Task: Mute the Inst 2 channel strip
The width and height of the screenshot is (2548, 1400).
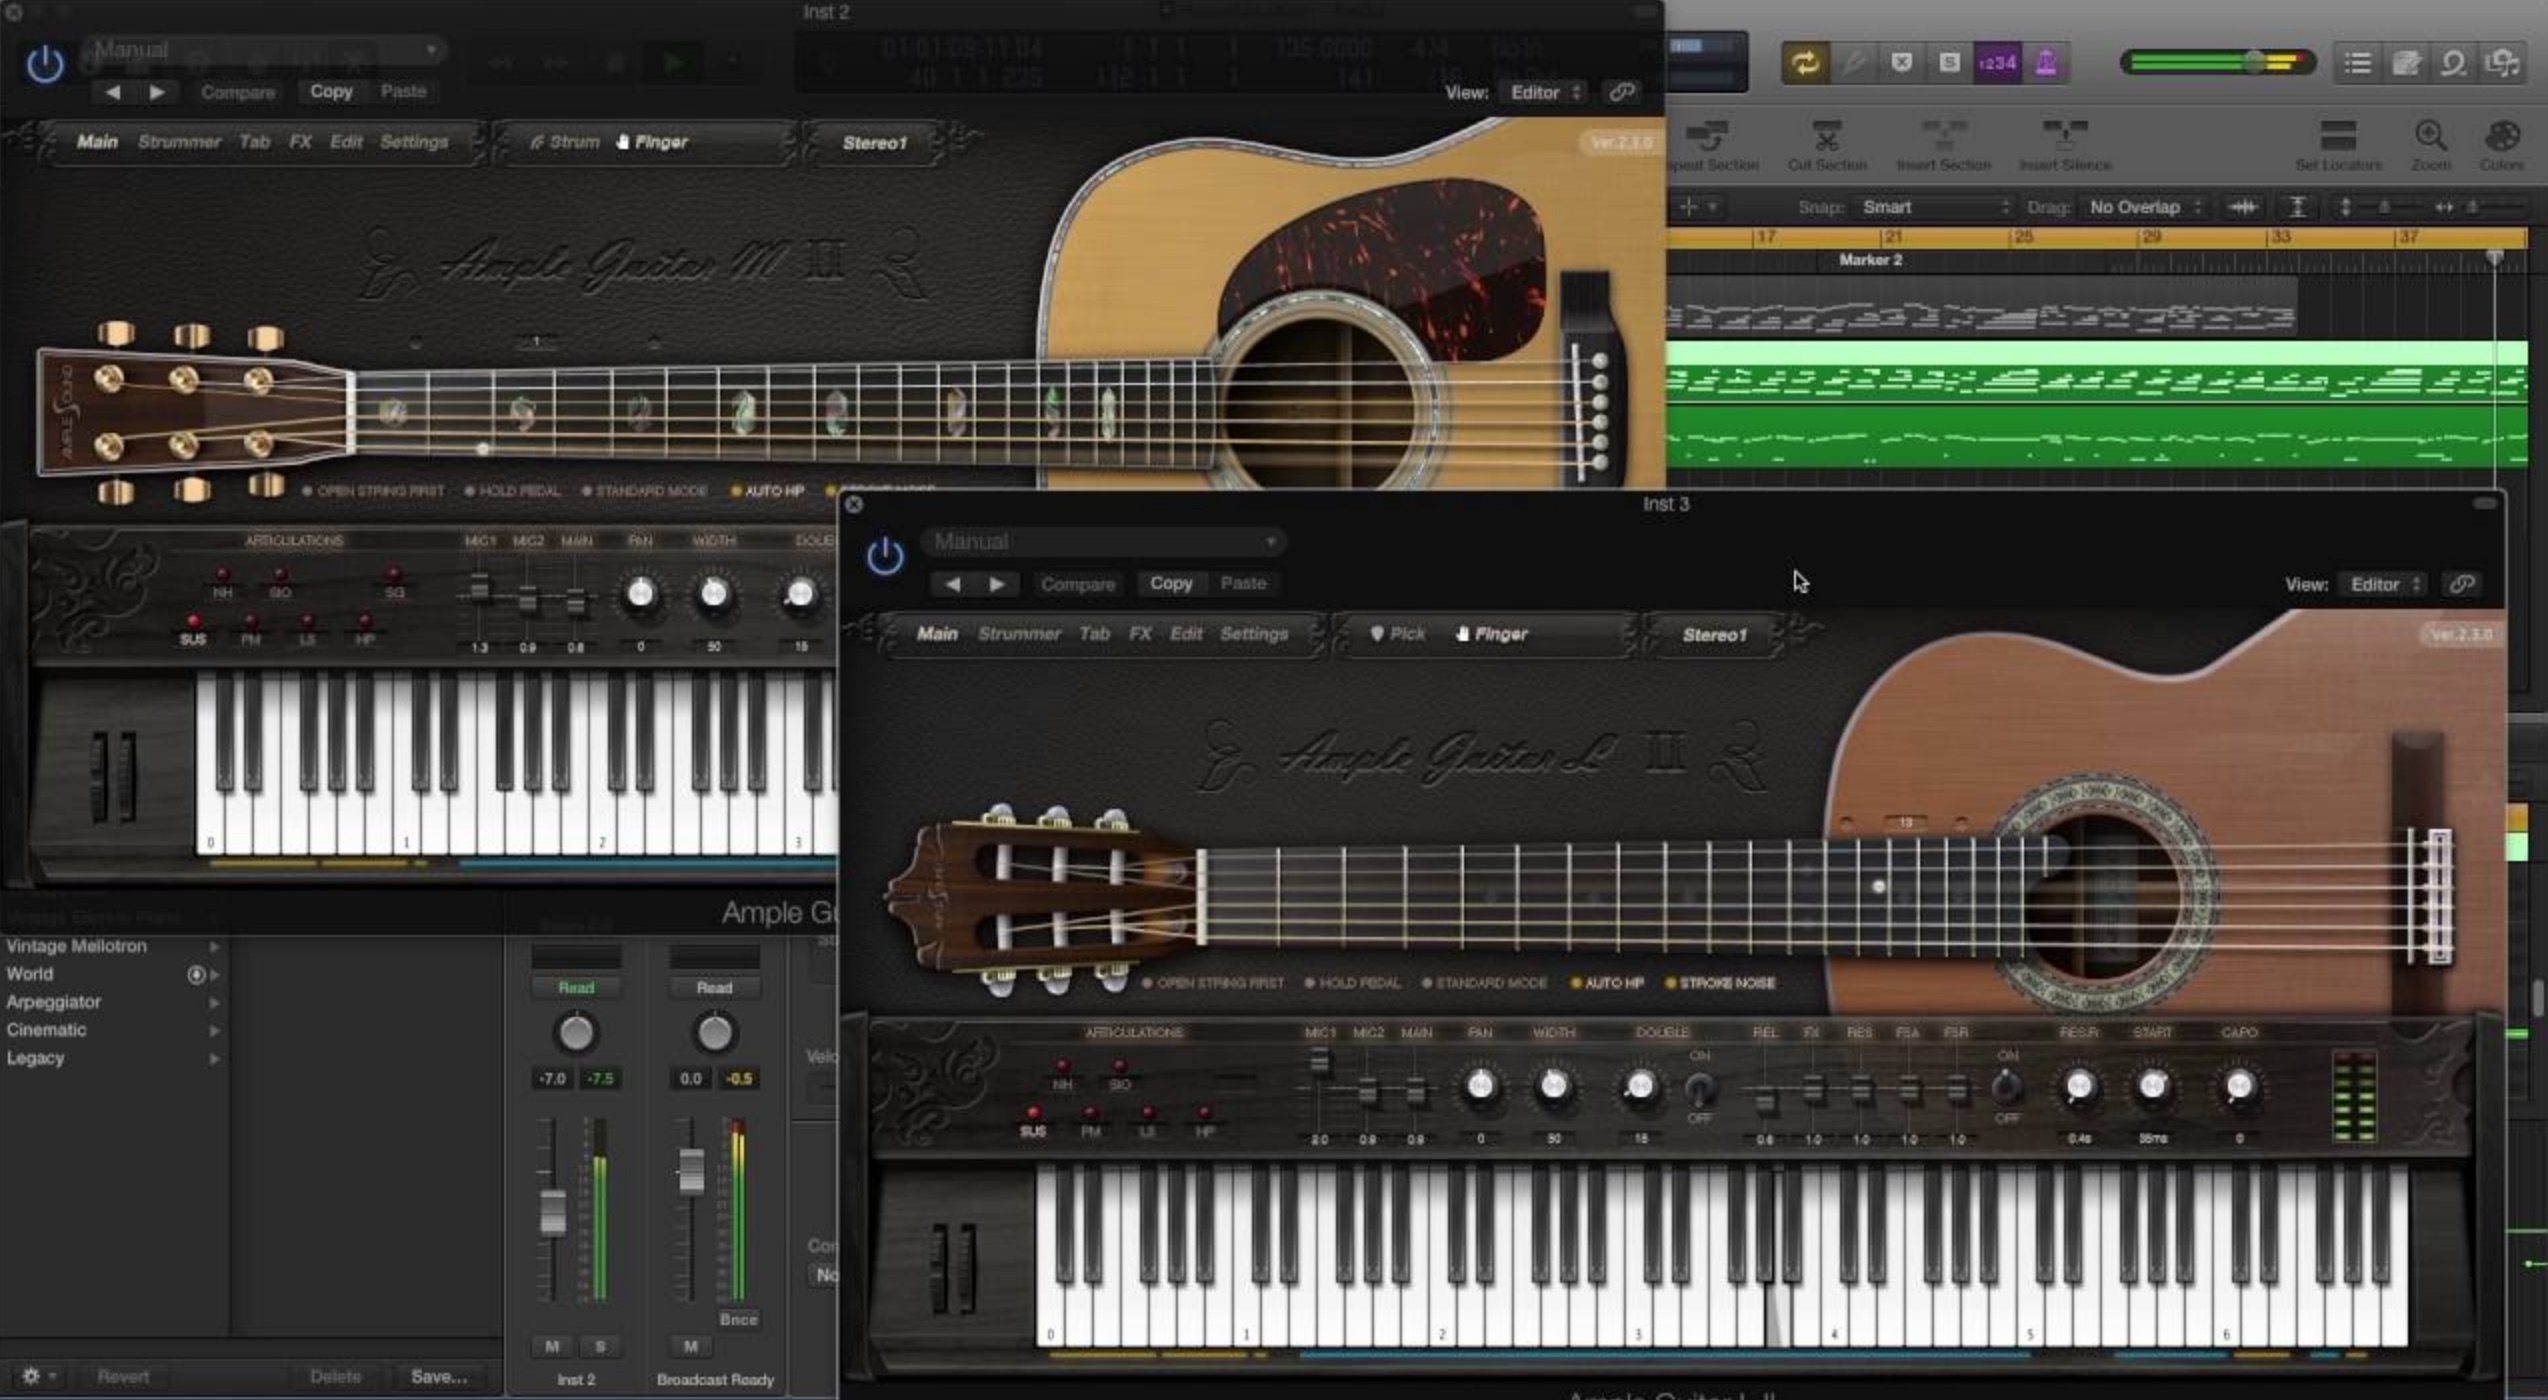Action: coord(553,1346)
